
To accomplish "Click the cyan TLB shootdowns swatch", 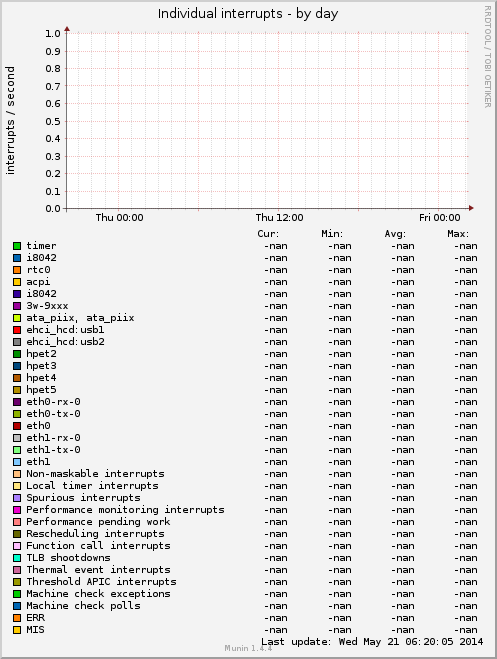I will tap(17, 558).
